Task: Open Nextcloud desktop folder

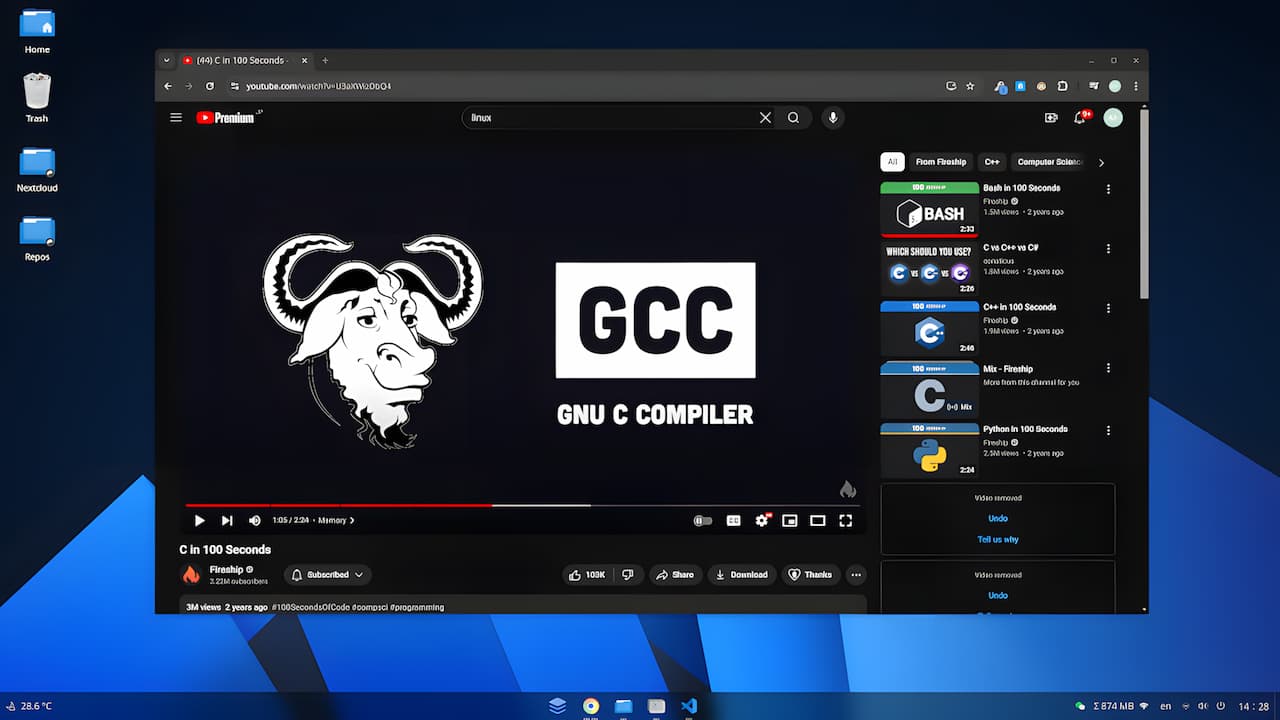Action: click(x=37, y=169)
